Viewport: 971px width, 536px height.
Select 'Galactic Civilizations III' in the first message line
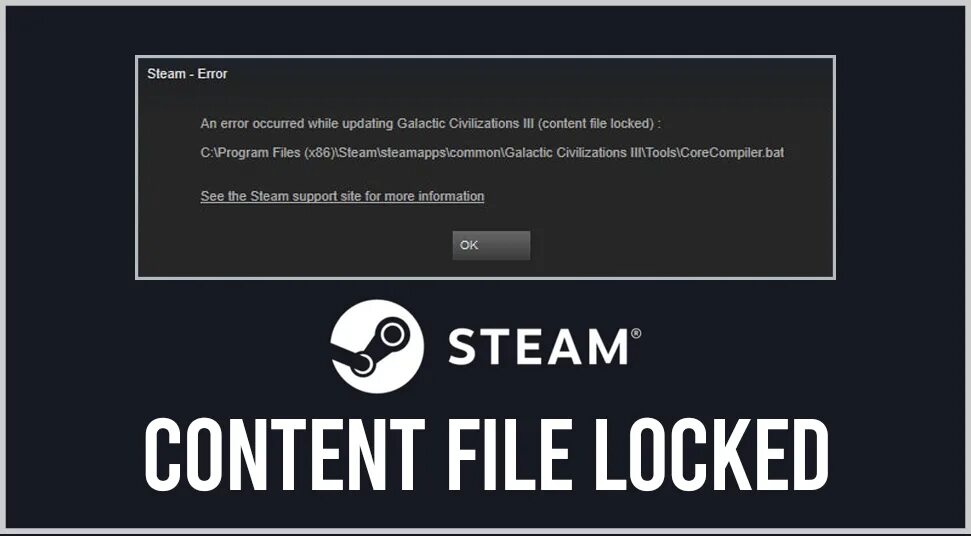click(x=465, y=124)
